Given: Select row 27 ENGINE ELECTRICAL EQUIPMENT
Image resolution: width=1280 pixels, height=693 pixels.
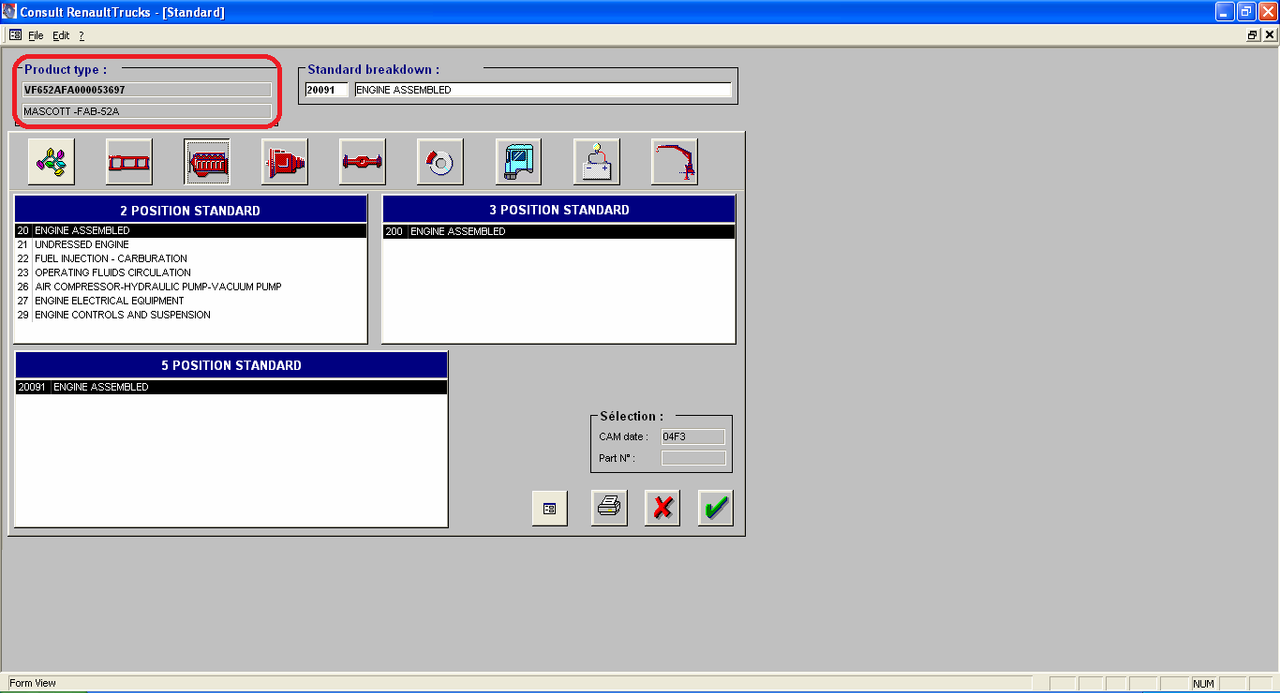Looking at the screenshot, I should 191,301.
